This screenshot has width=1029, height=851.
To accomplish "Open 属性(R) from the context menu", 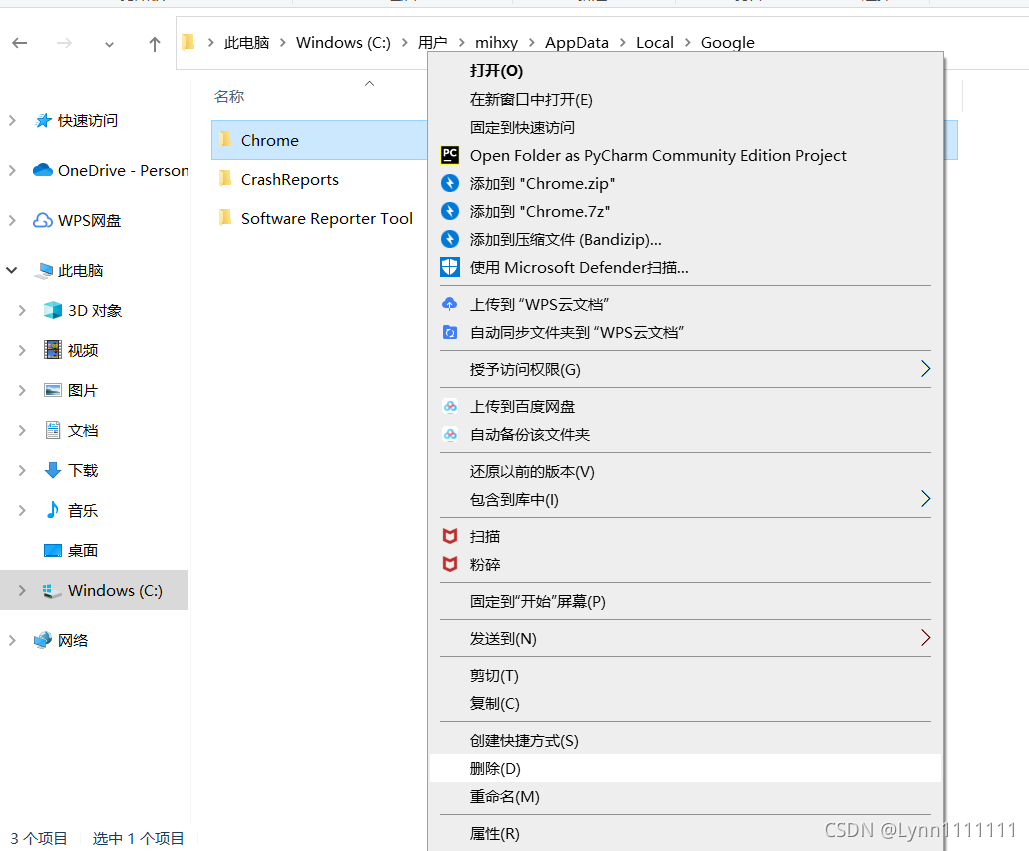I will point(686,833).
